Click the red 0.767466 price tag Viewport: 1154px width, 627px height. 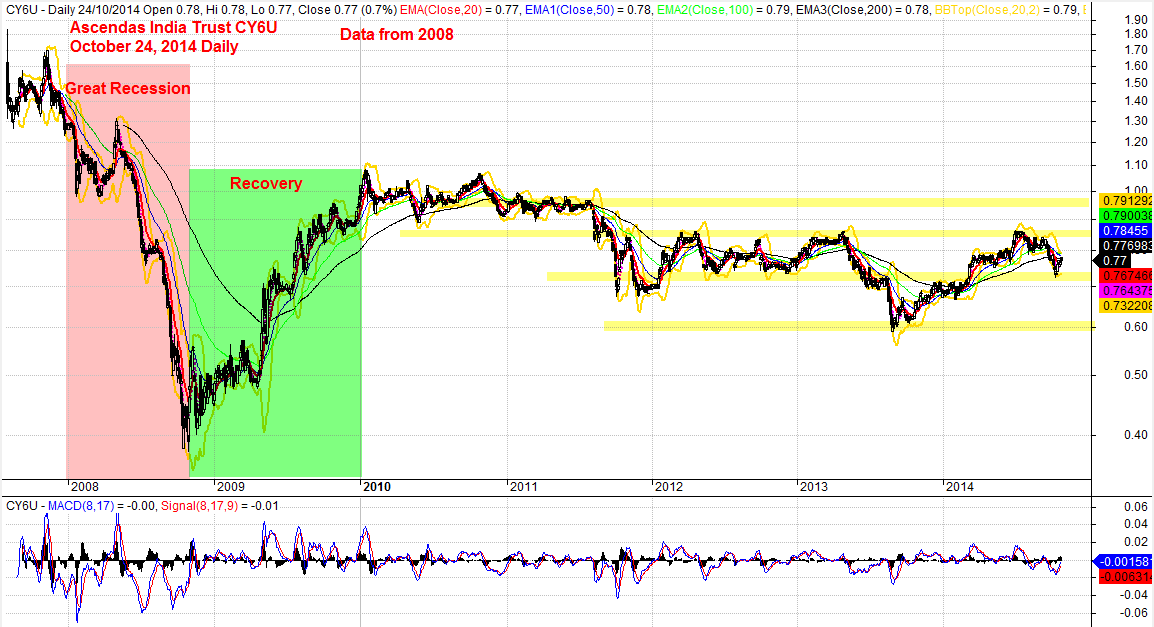click(1126, 275)
